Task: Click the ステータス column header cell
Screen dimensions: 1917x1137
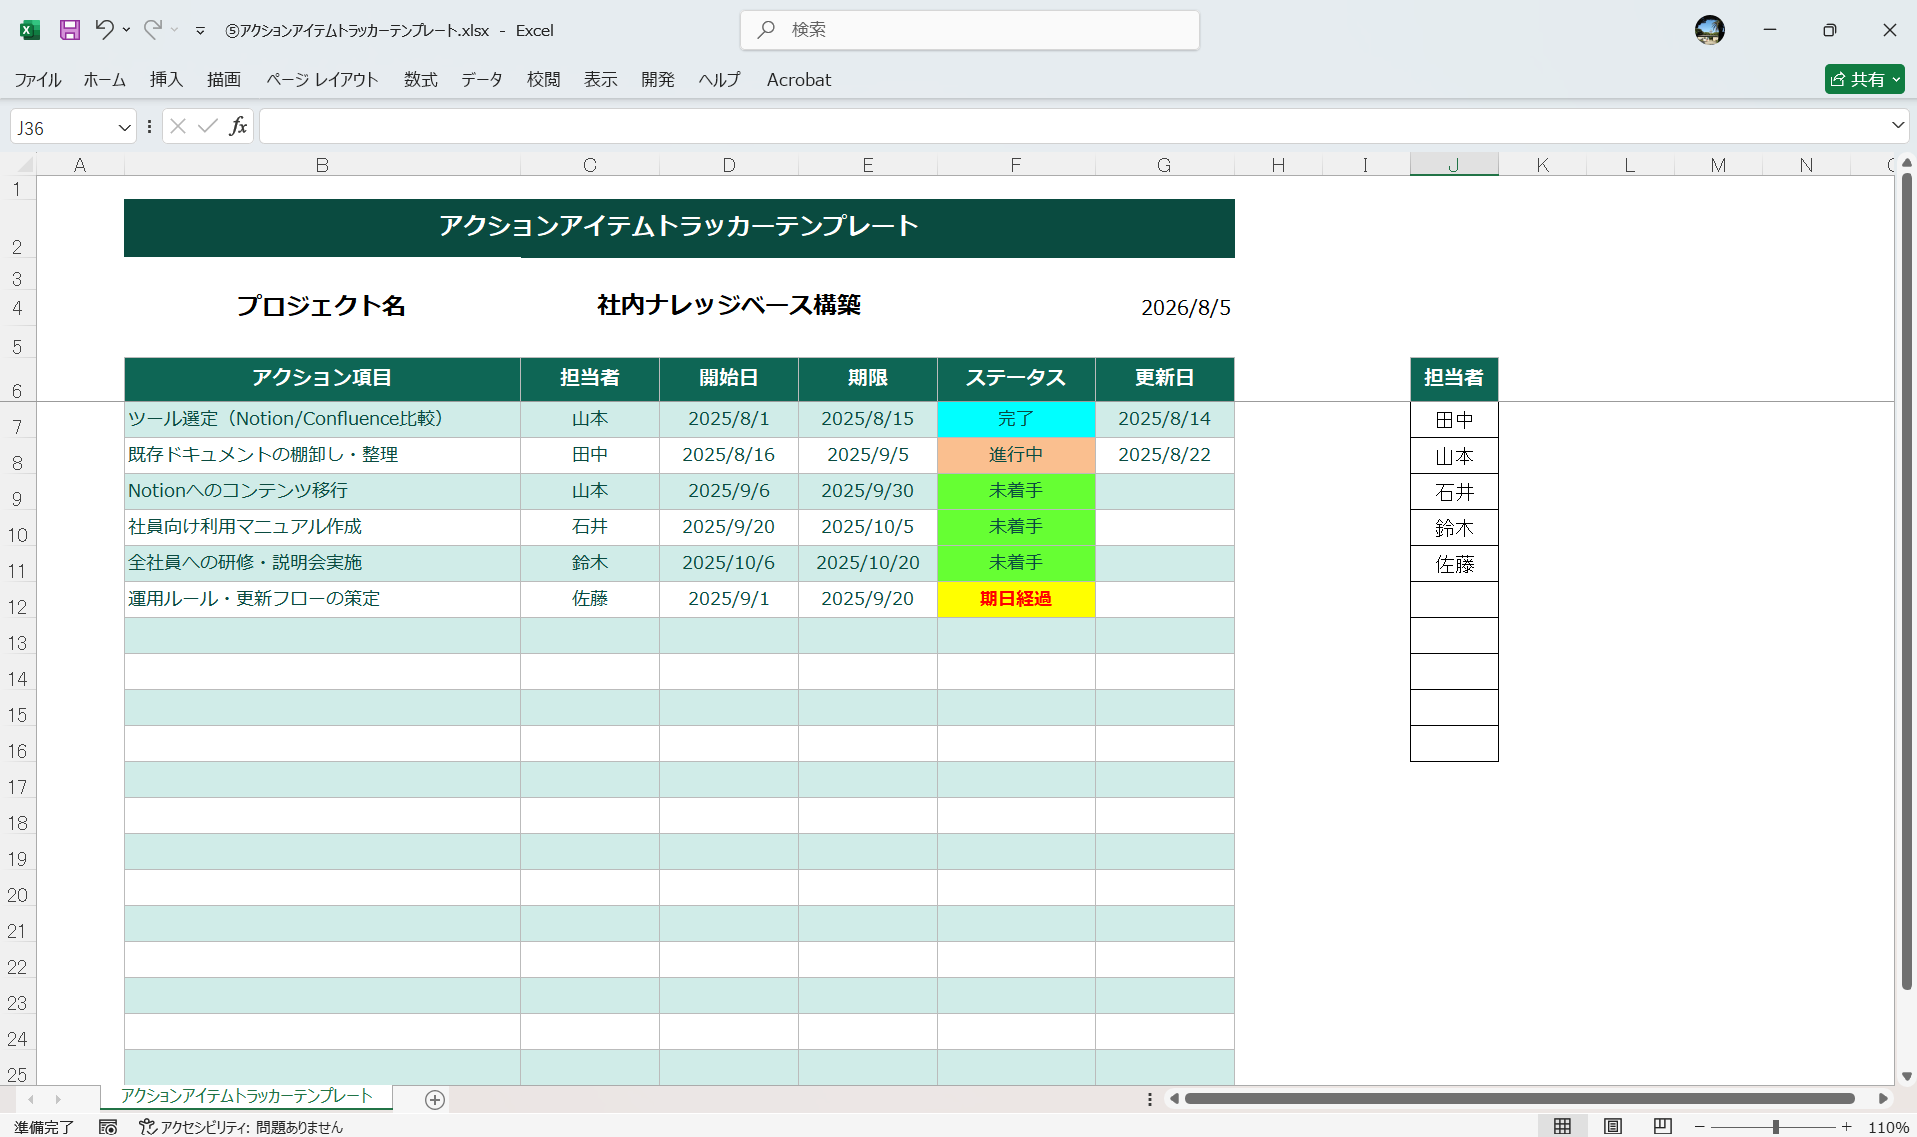Action: (x=1016, y=378)
